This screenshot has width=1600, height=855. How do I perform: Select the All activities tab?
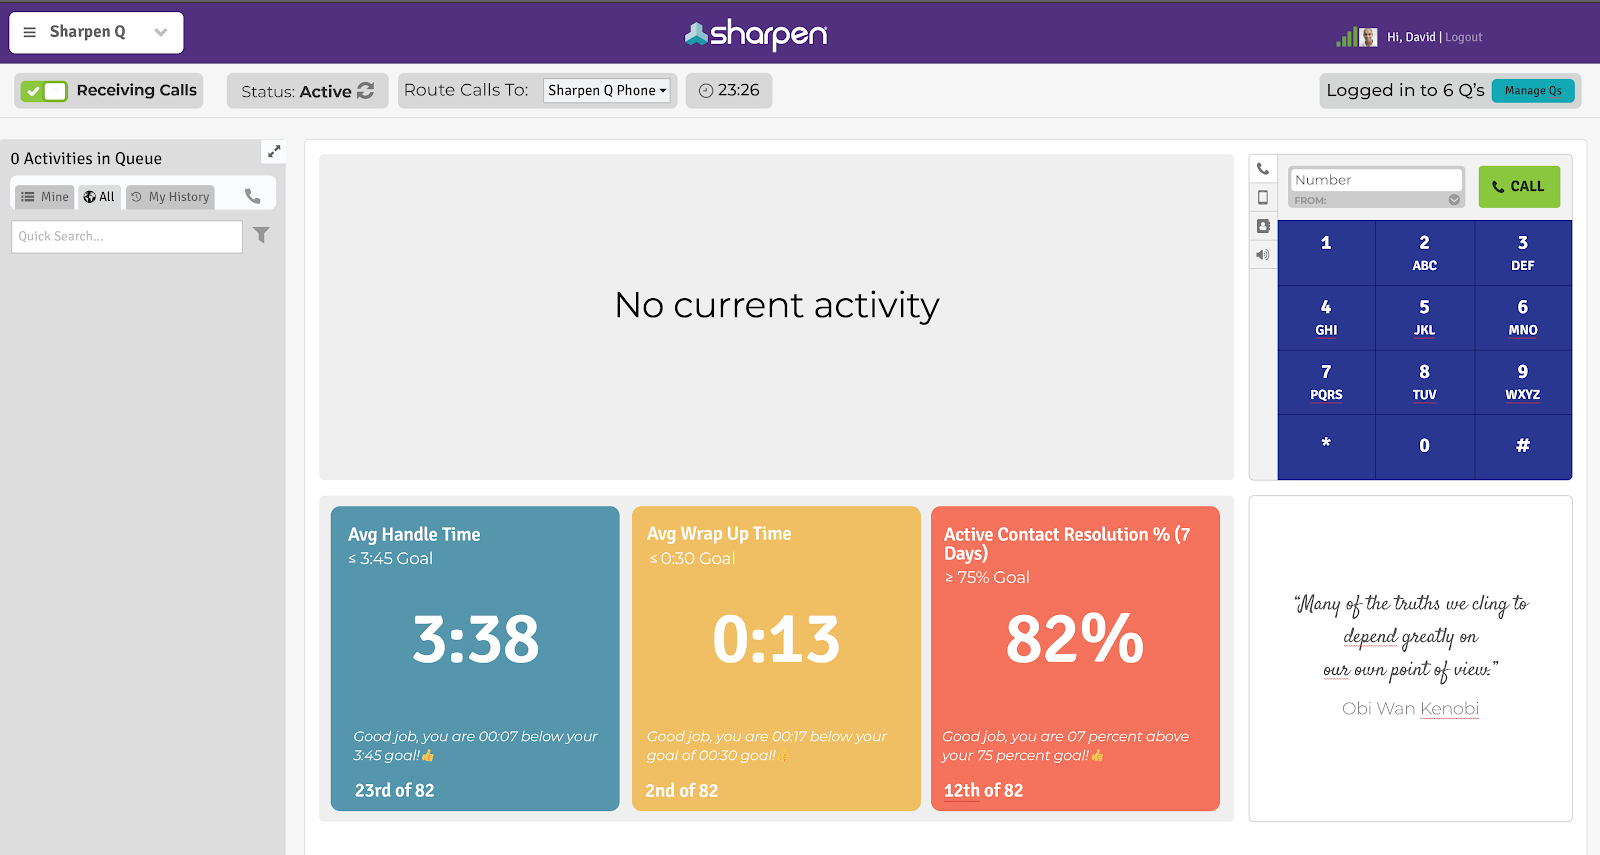point(99,197)
